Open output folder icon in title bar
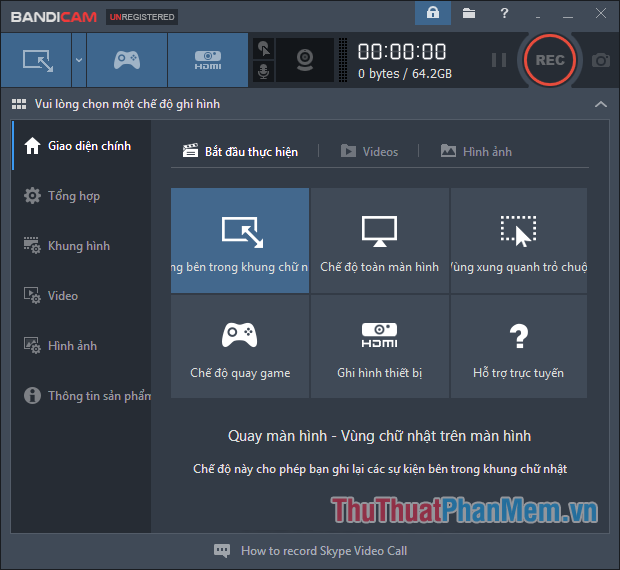The image size is (620, 570). pos(469,13)
